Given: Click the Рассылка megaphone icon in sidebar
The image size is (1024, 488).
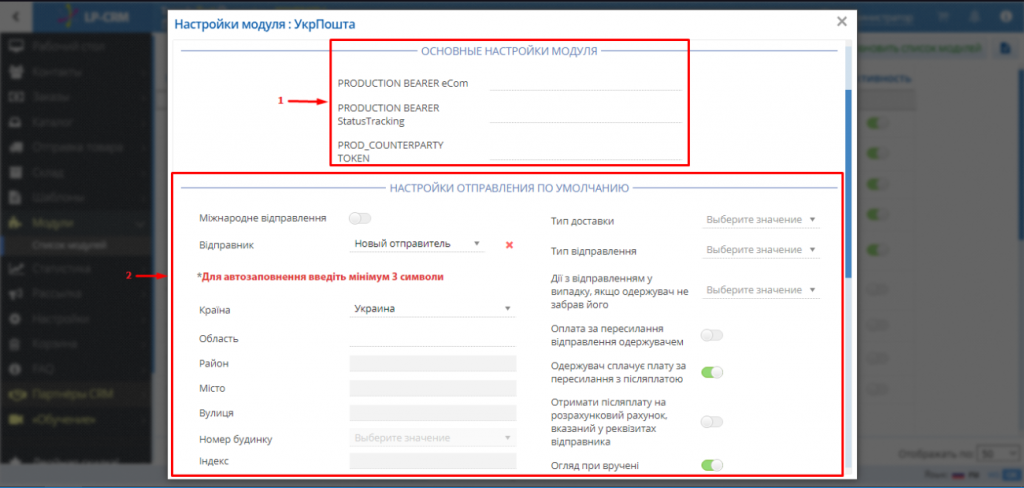Looking at the screenshot, I should tap(16, 294).
